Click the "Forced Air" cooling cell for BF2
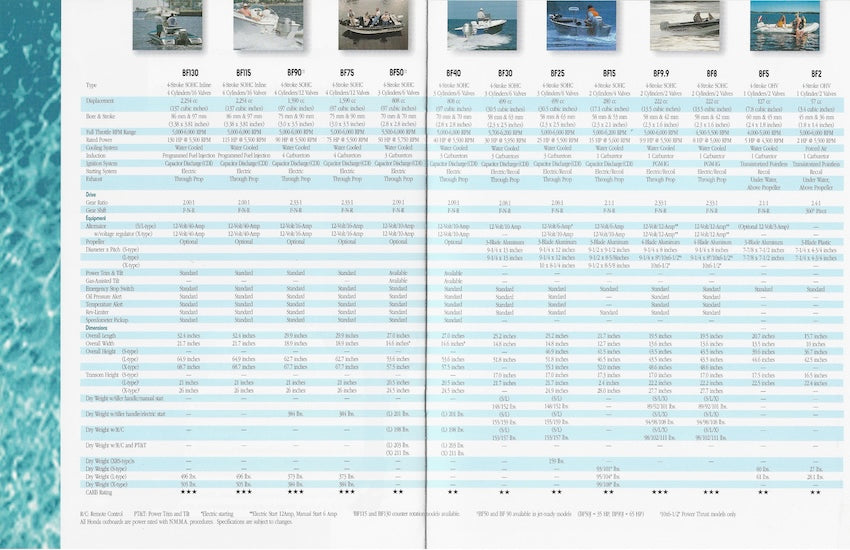850x550 pixels. coord(816,148)
